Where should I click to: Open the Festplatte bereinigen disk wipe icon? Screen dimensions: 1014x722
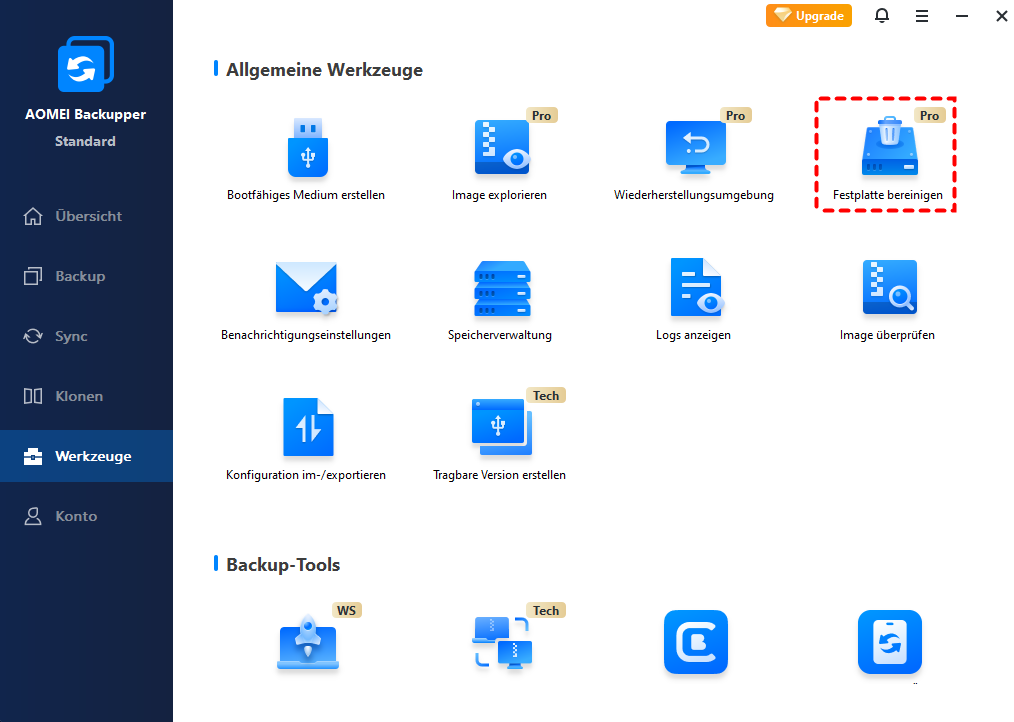click(890, 146)
